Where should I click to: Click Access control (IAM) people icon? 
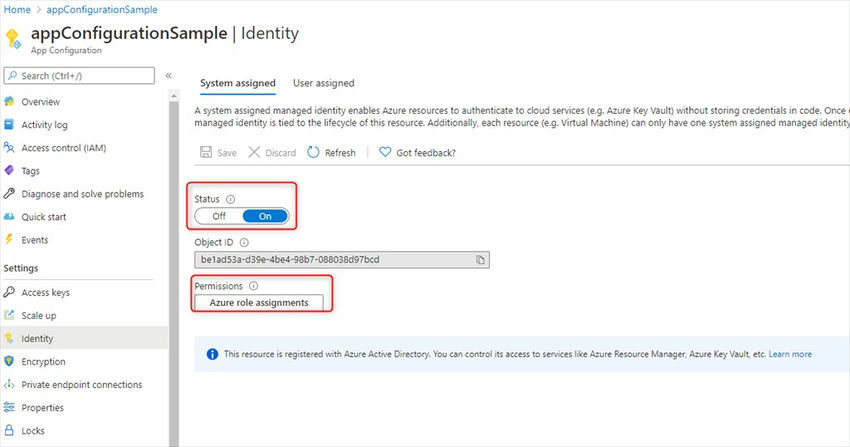point(9,147)
